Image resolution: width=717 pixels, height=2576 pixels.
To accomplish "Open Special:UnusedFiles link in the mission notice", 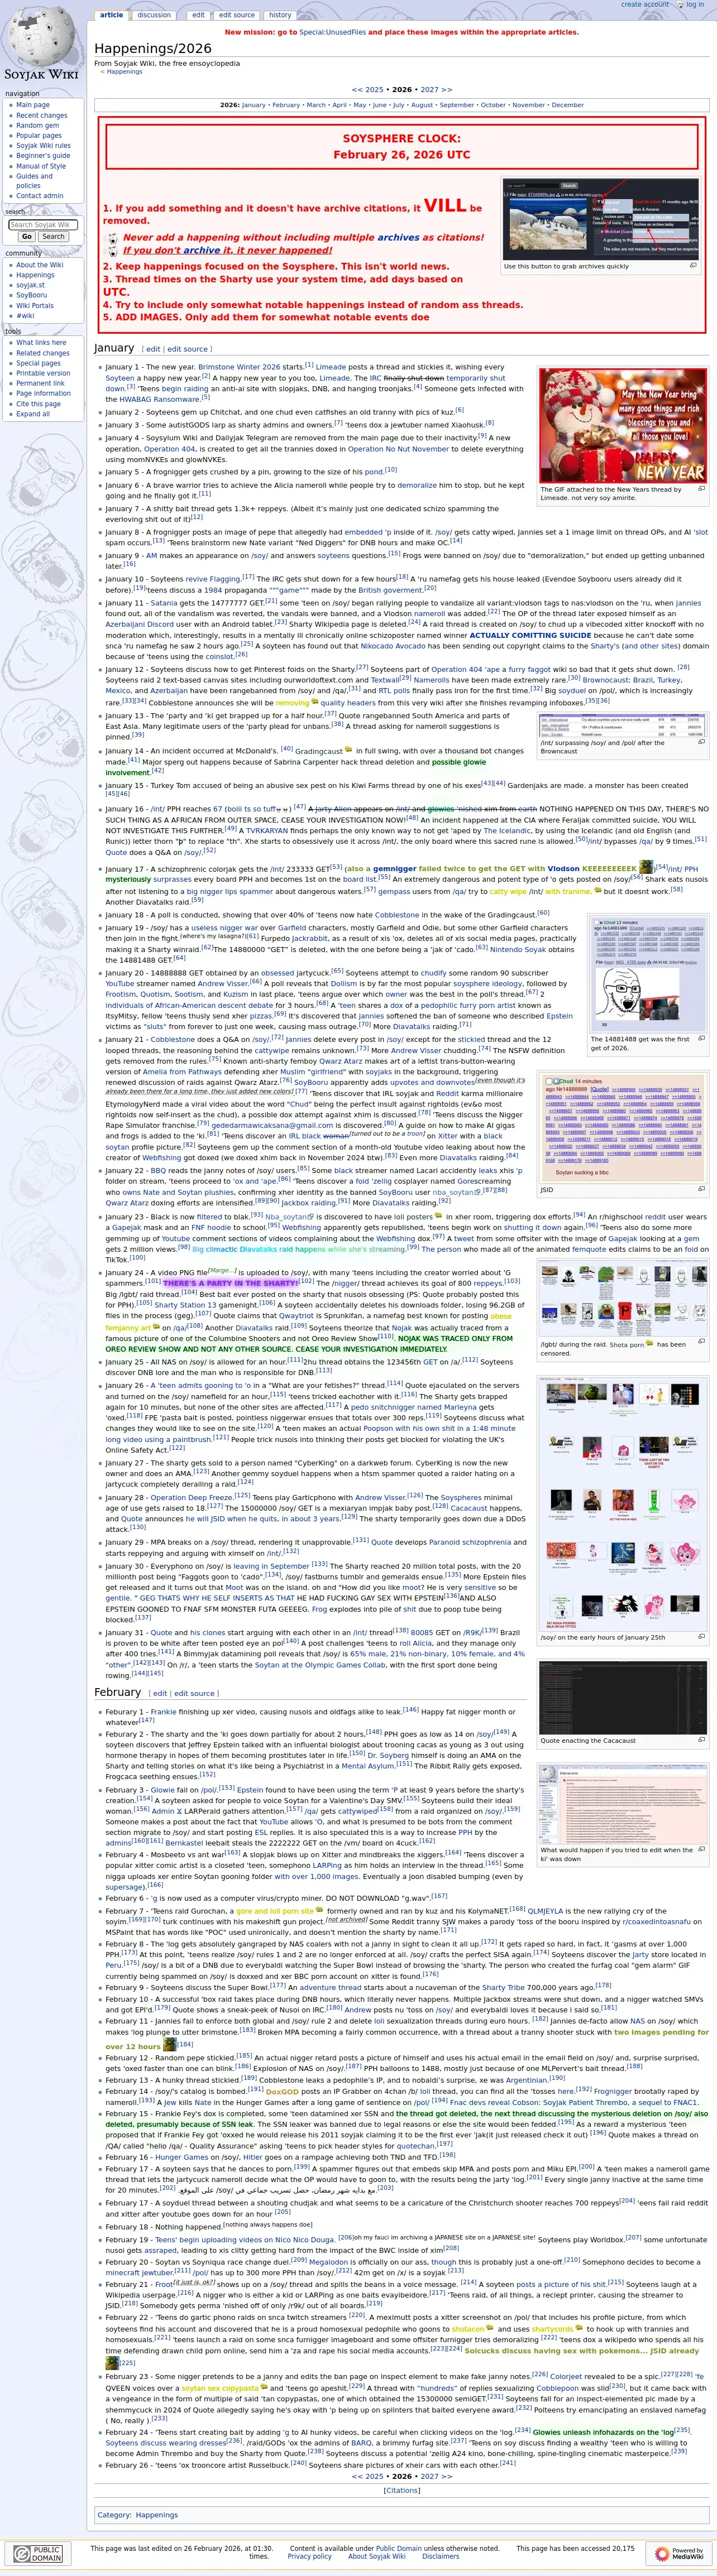I will point(332,32).
